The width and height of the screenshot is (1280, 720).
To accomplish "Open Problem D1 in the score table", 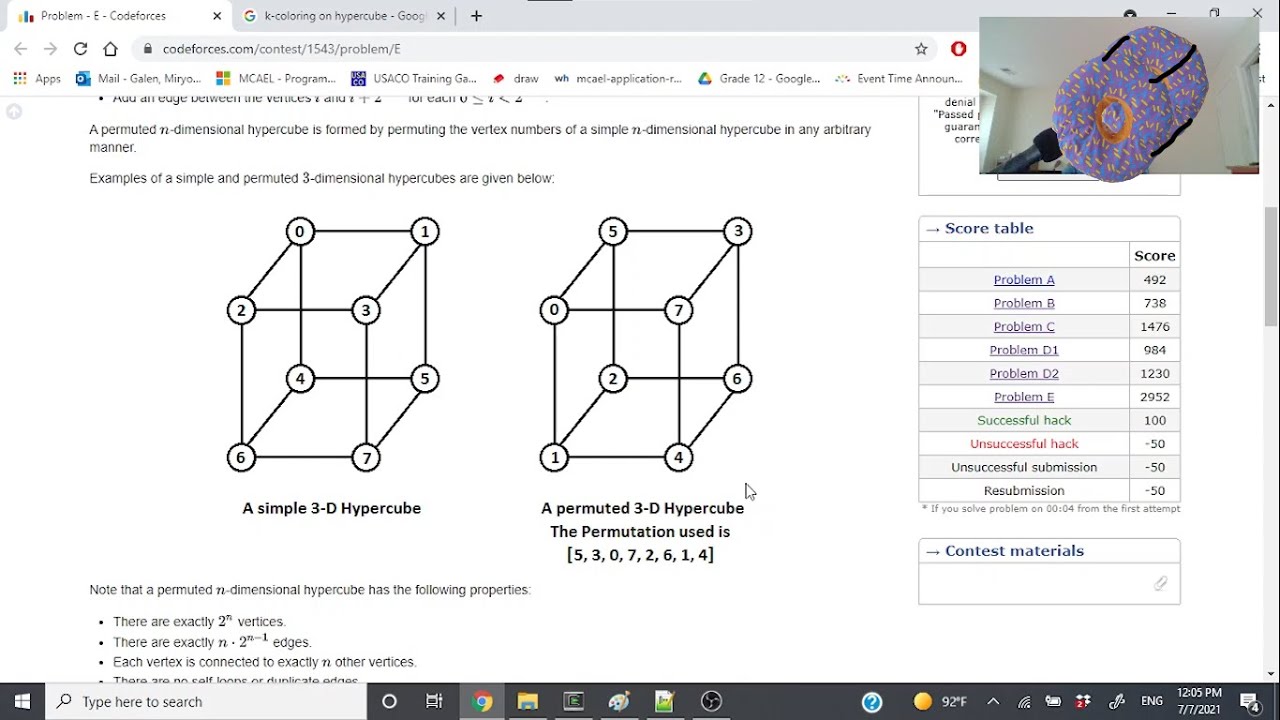I will coord(1024,350).
